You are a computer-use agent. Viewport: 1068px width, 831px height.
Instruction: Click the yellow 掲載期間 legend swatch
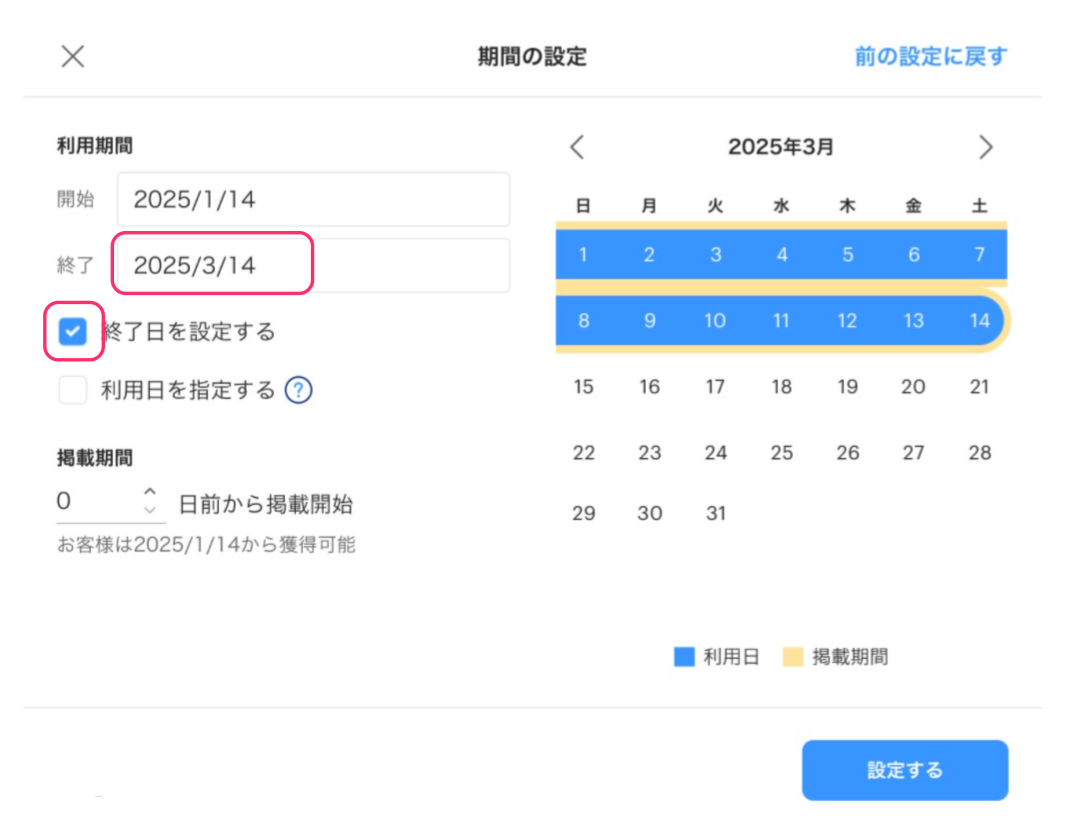(x=793, y=657)
